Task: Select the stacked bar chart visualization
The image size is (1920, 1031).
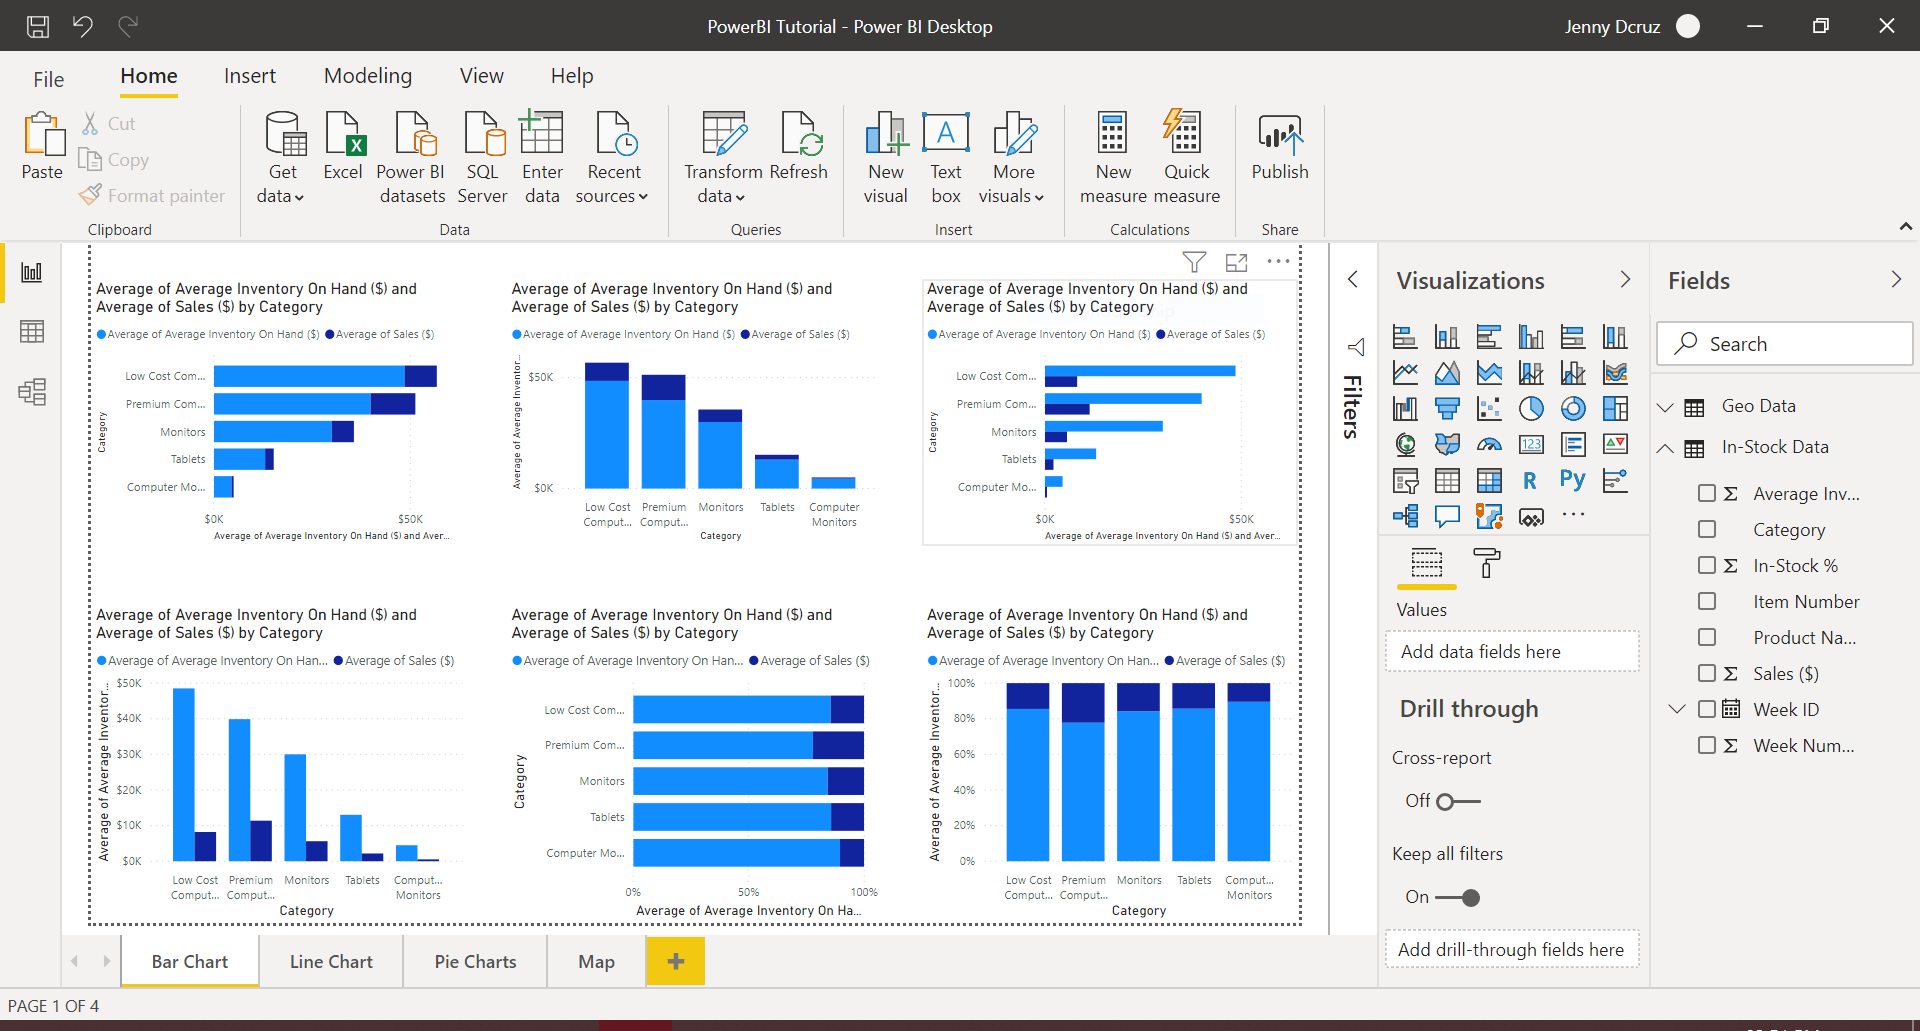Action: pos(1405,337)
